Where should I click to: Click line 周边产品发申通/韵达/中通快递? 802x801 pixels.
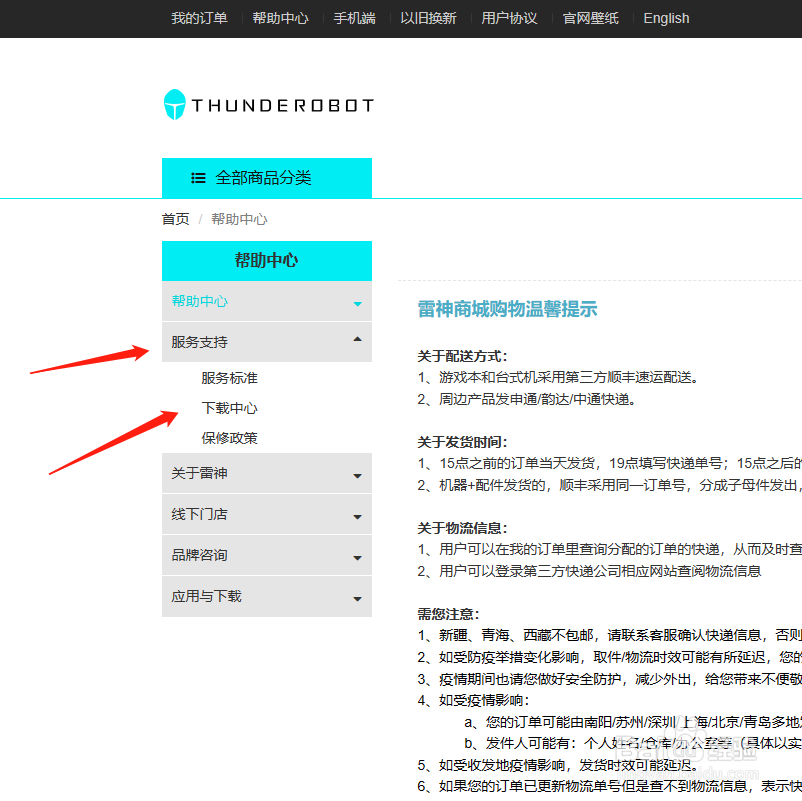click(x=527, y=399)
